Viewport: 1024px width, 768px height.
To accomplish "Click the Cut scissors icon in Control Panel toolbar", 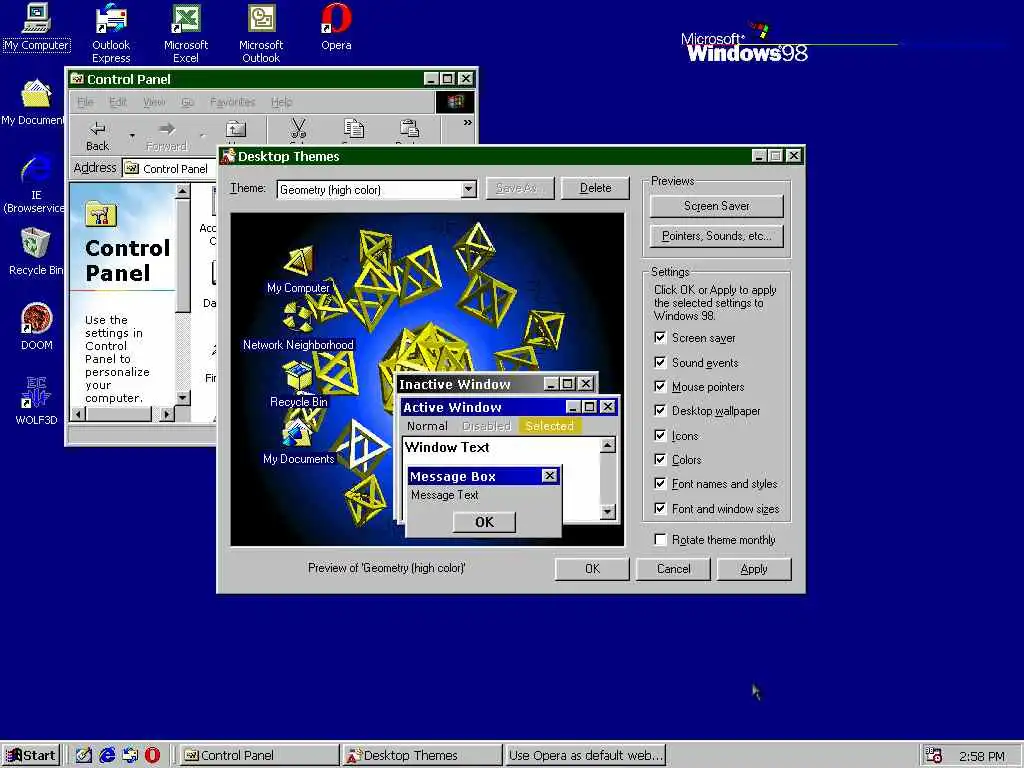I will click(x=298, y=131).
